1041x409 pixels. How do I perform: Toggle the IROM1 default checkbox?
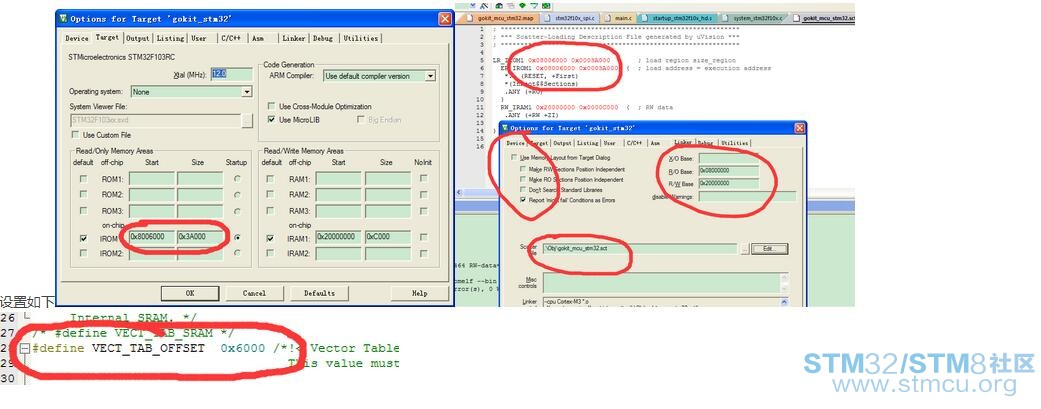pyautogui.click(x=83, y=238)
